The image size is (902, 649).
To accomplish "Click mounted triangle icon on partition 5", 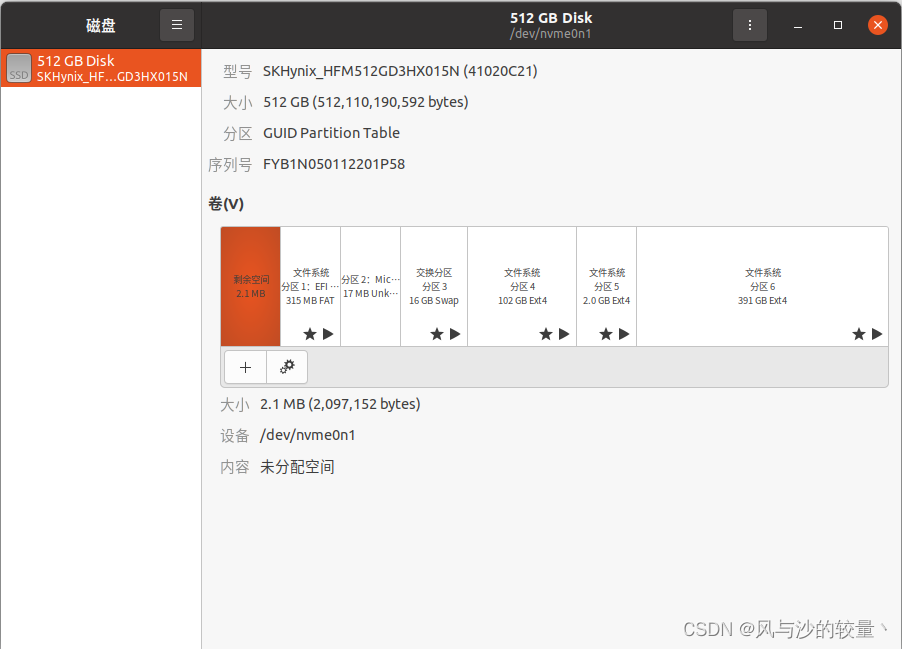I will click(624, 334).
